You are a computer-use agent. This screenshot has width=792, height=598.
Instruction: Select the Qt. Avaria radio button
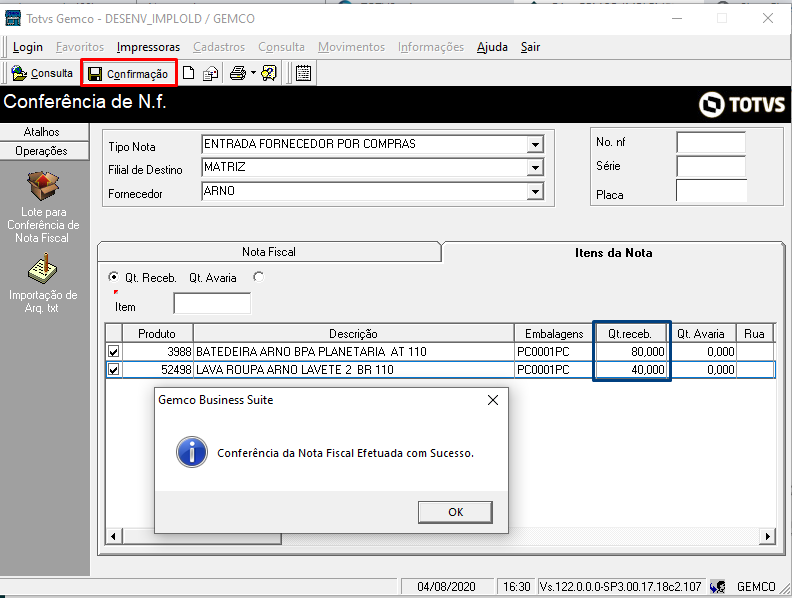pyautogui.click(x=259, y=277)
